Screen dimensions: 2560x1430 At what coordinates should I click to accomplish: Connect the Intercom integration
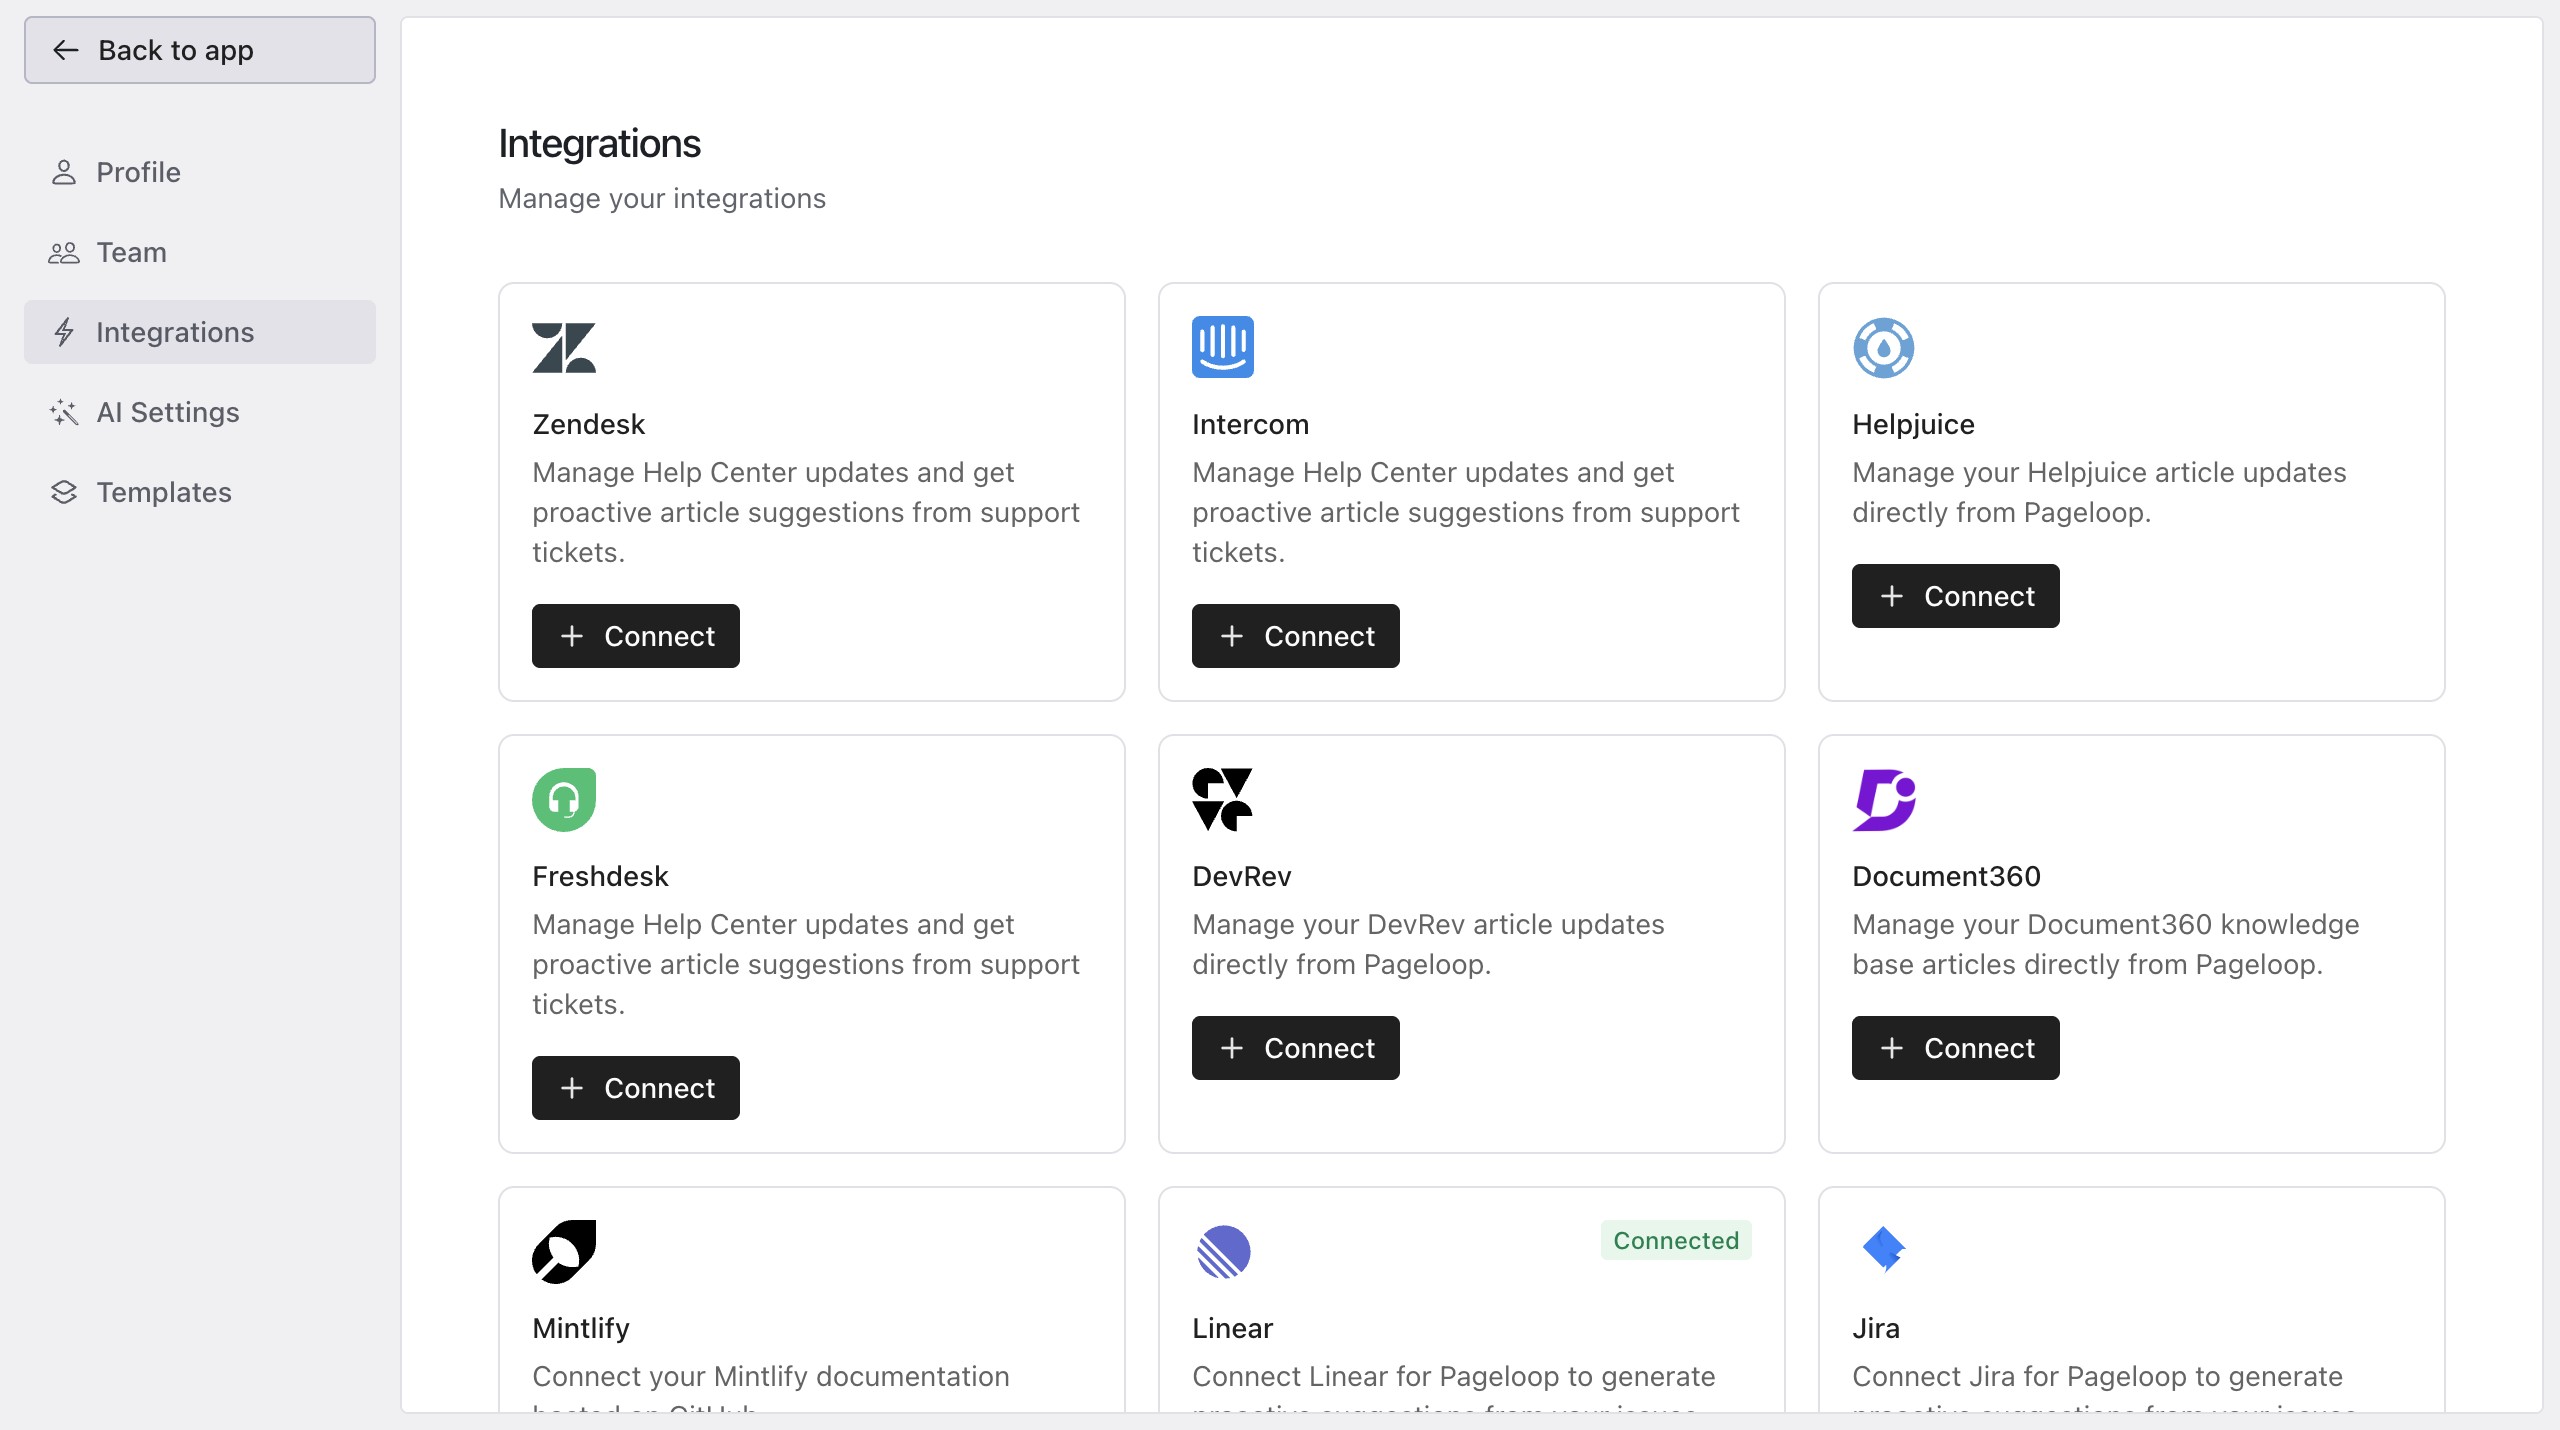pos(1296,636)
